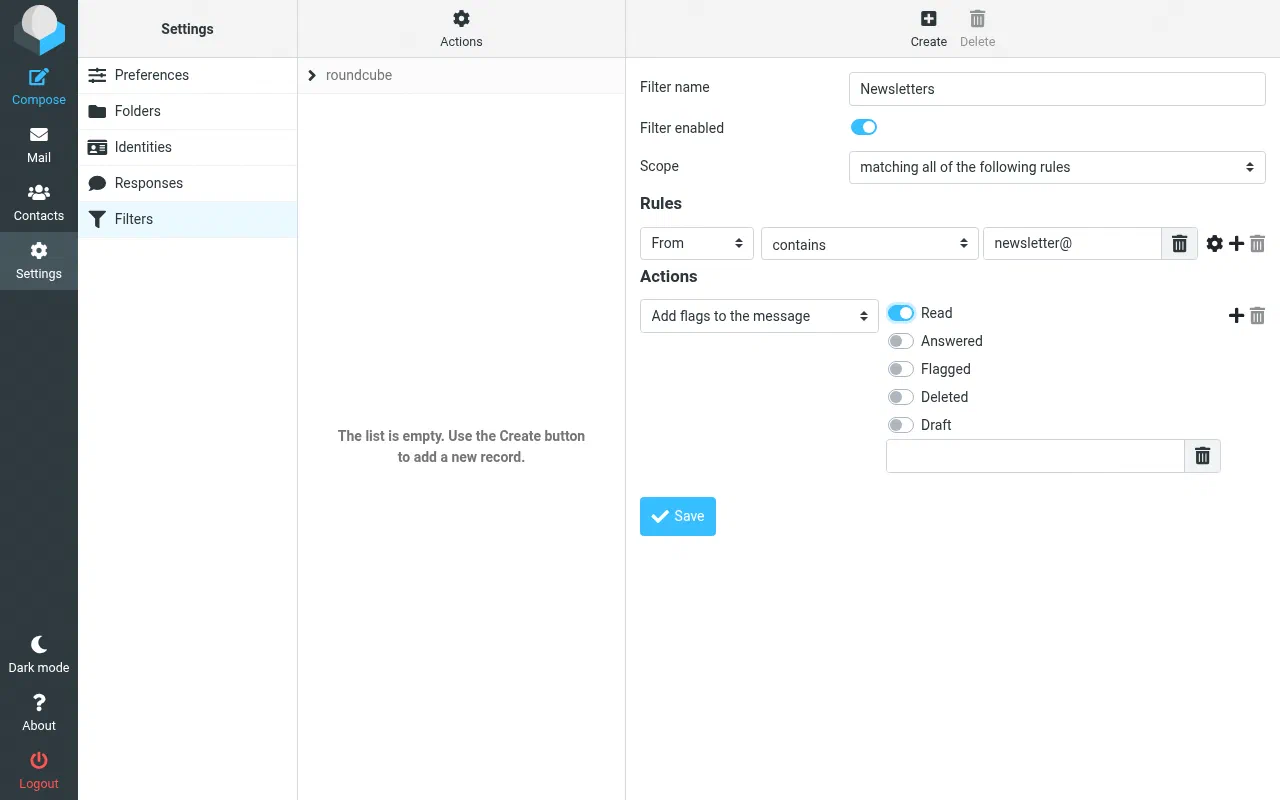
Task: Click the Delete filter toolbar button
Action: 977,29
